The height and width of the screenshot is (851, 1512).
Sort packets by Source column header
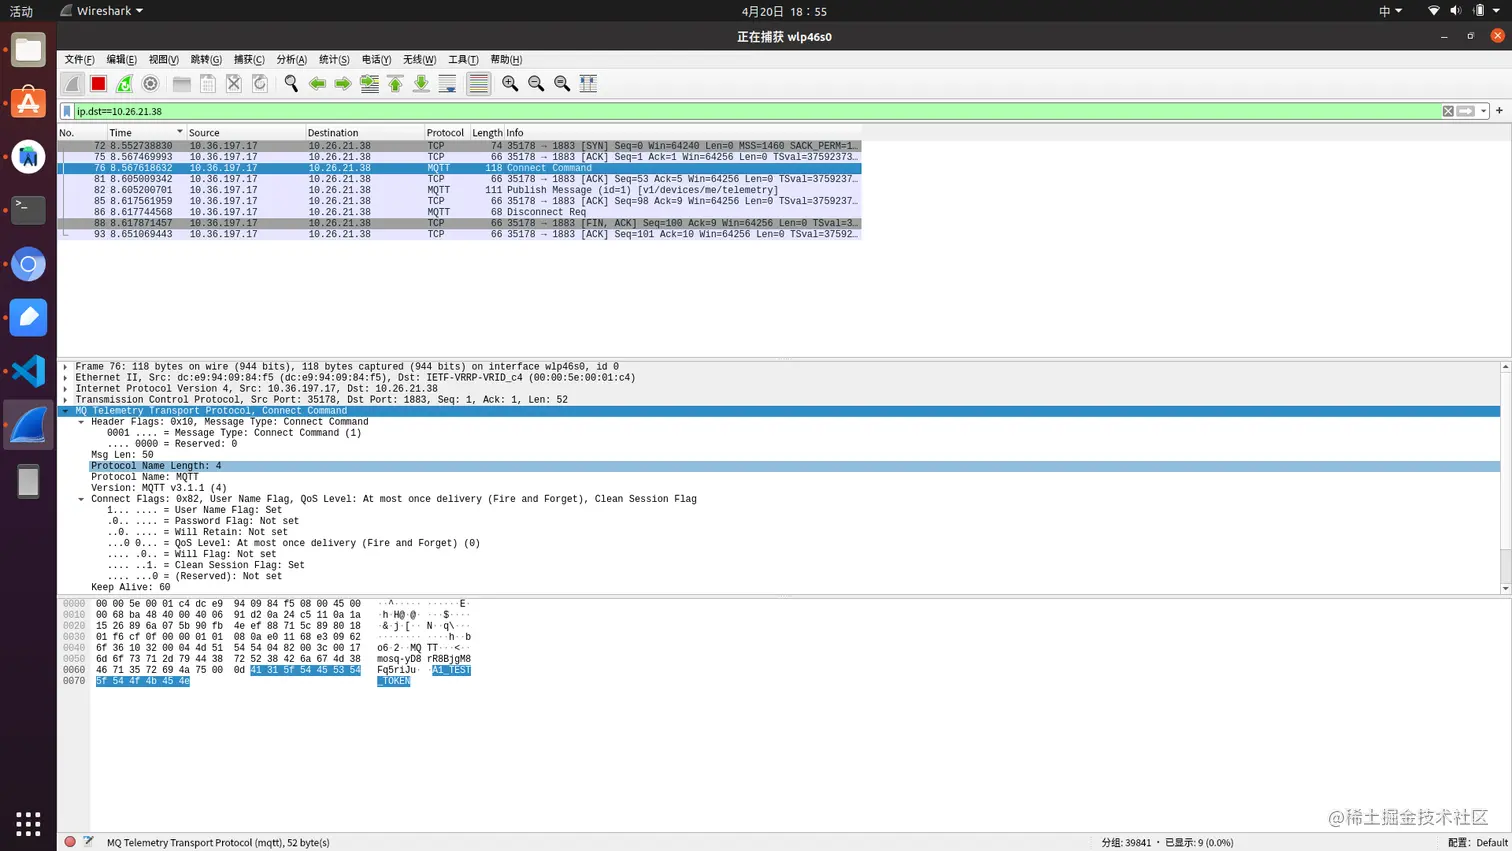tap(246, 132)
